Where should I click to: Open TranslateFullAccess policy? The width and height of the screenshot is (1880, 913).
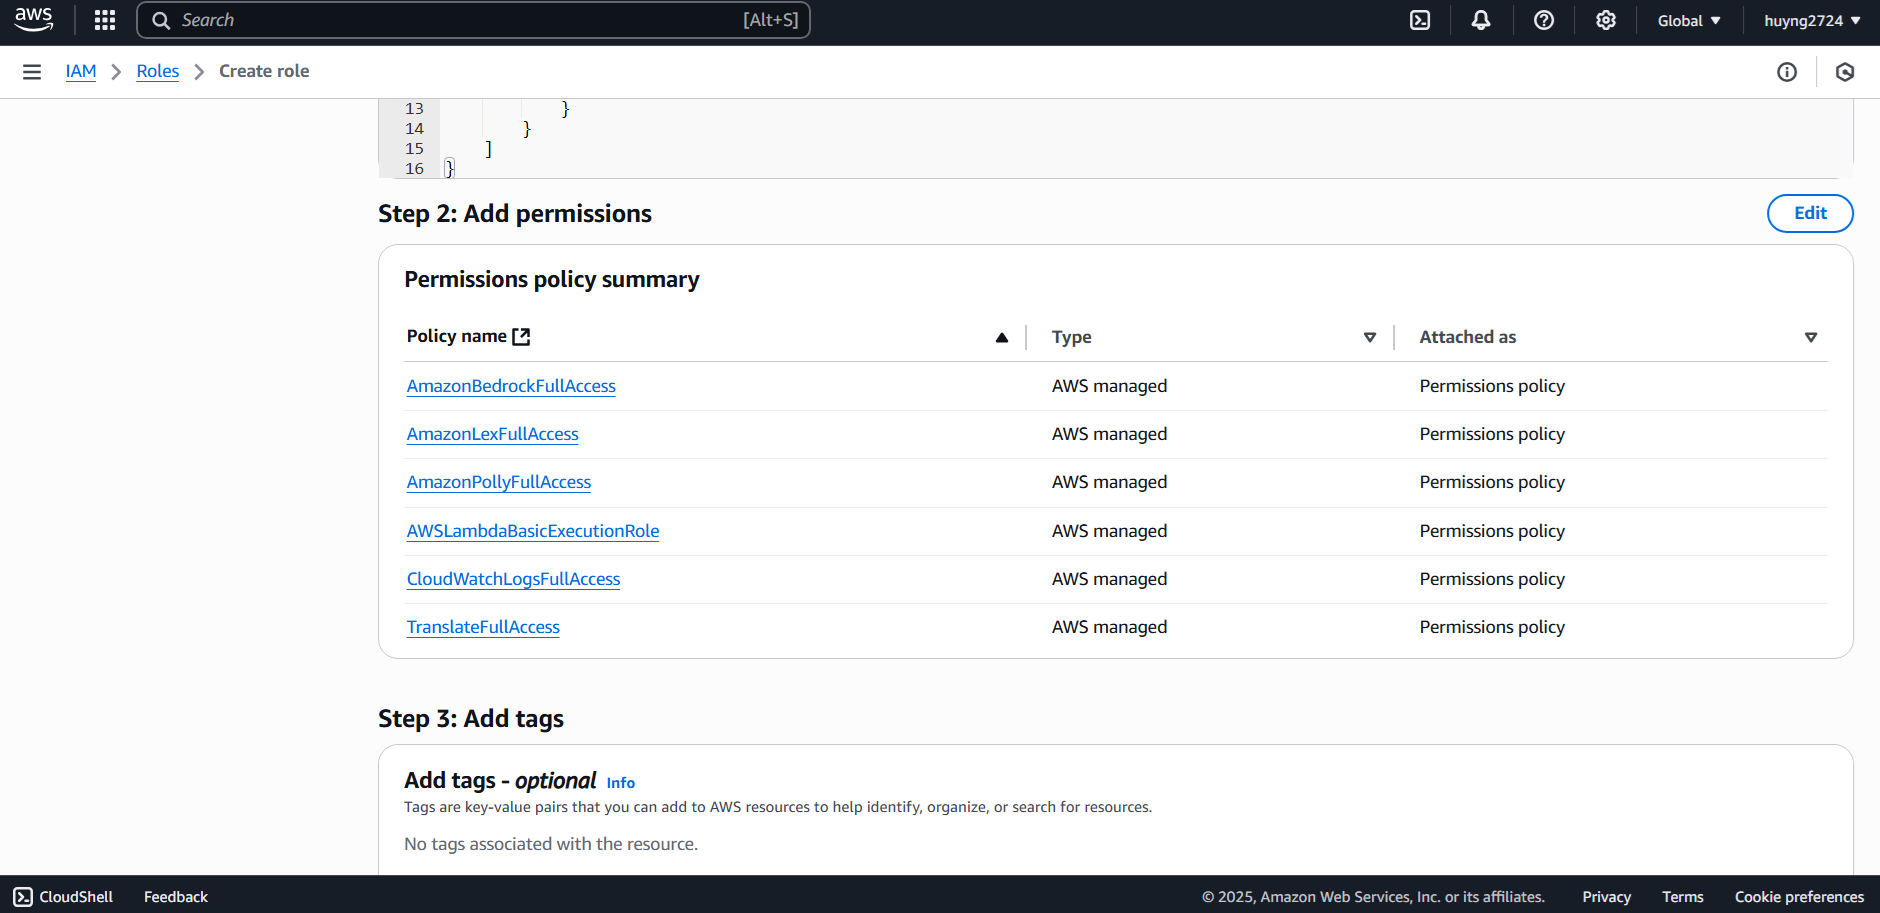point(483,627)
